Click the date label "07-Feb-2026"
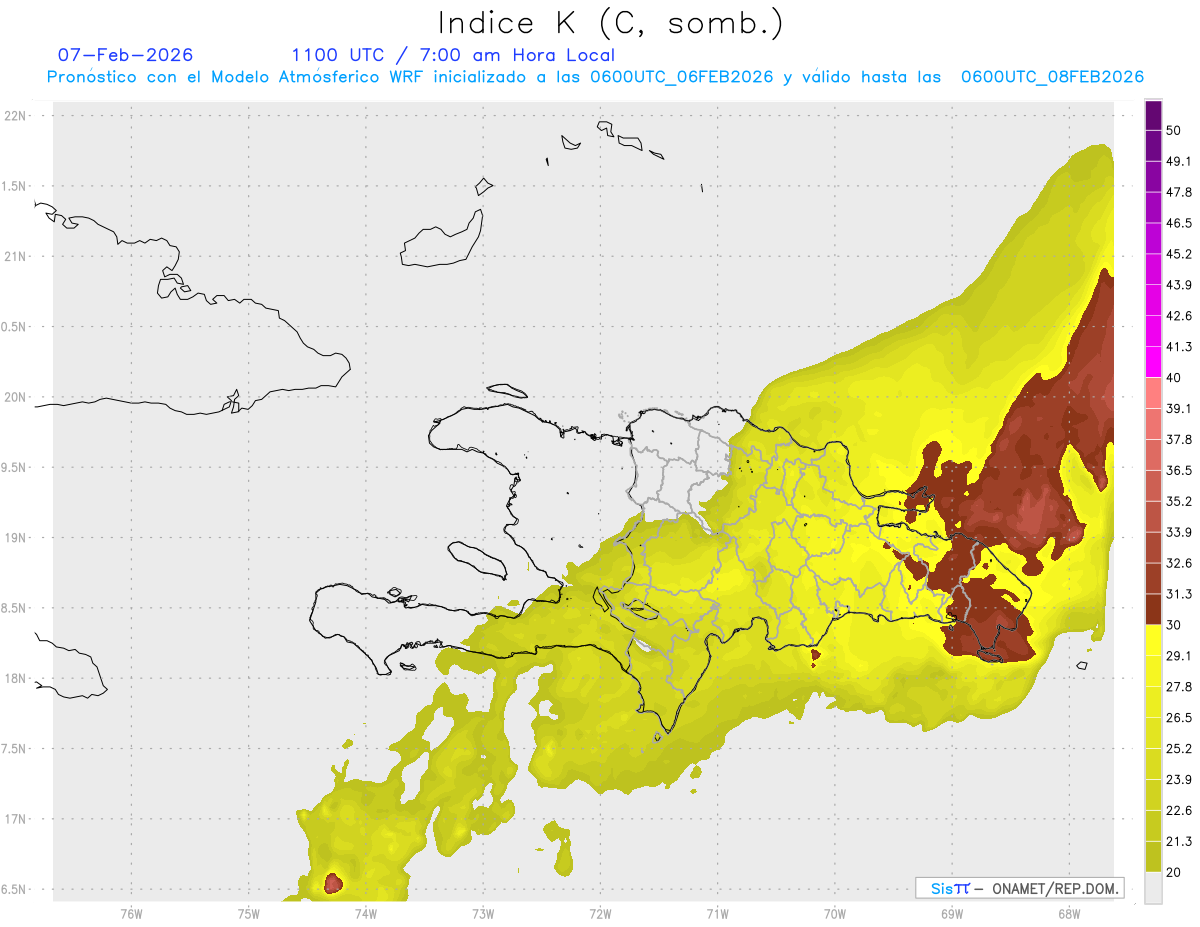Viewport: 1200px width, 927px height. [125, 55]
